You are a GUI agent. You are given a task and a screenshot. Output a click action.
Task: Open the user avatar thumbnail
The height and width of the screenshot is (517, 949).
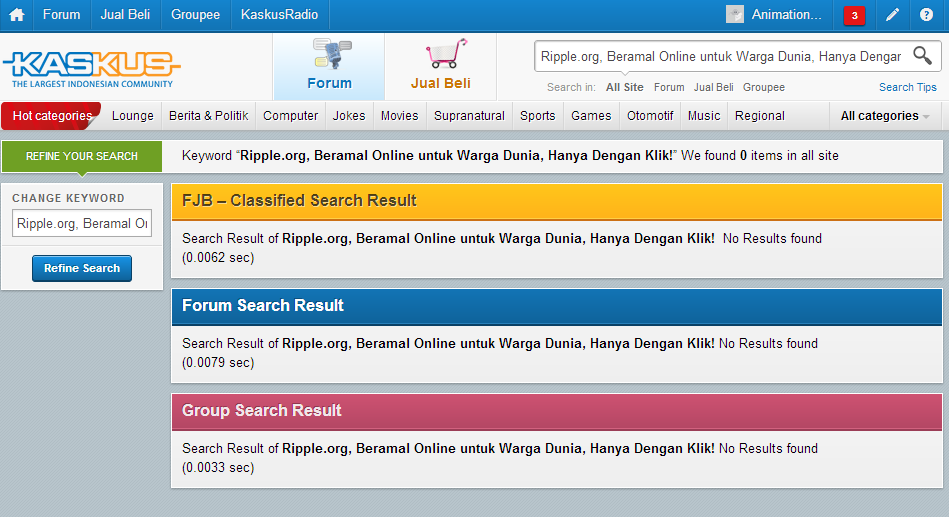click(735, 15)
